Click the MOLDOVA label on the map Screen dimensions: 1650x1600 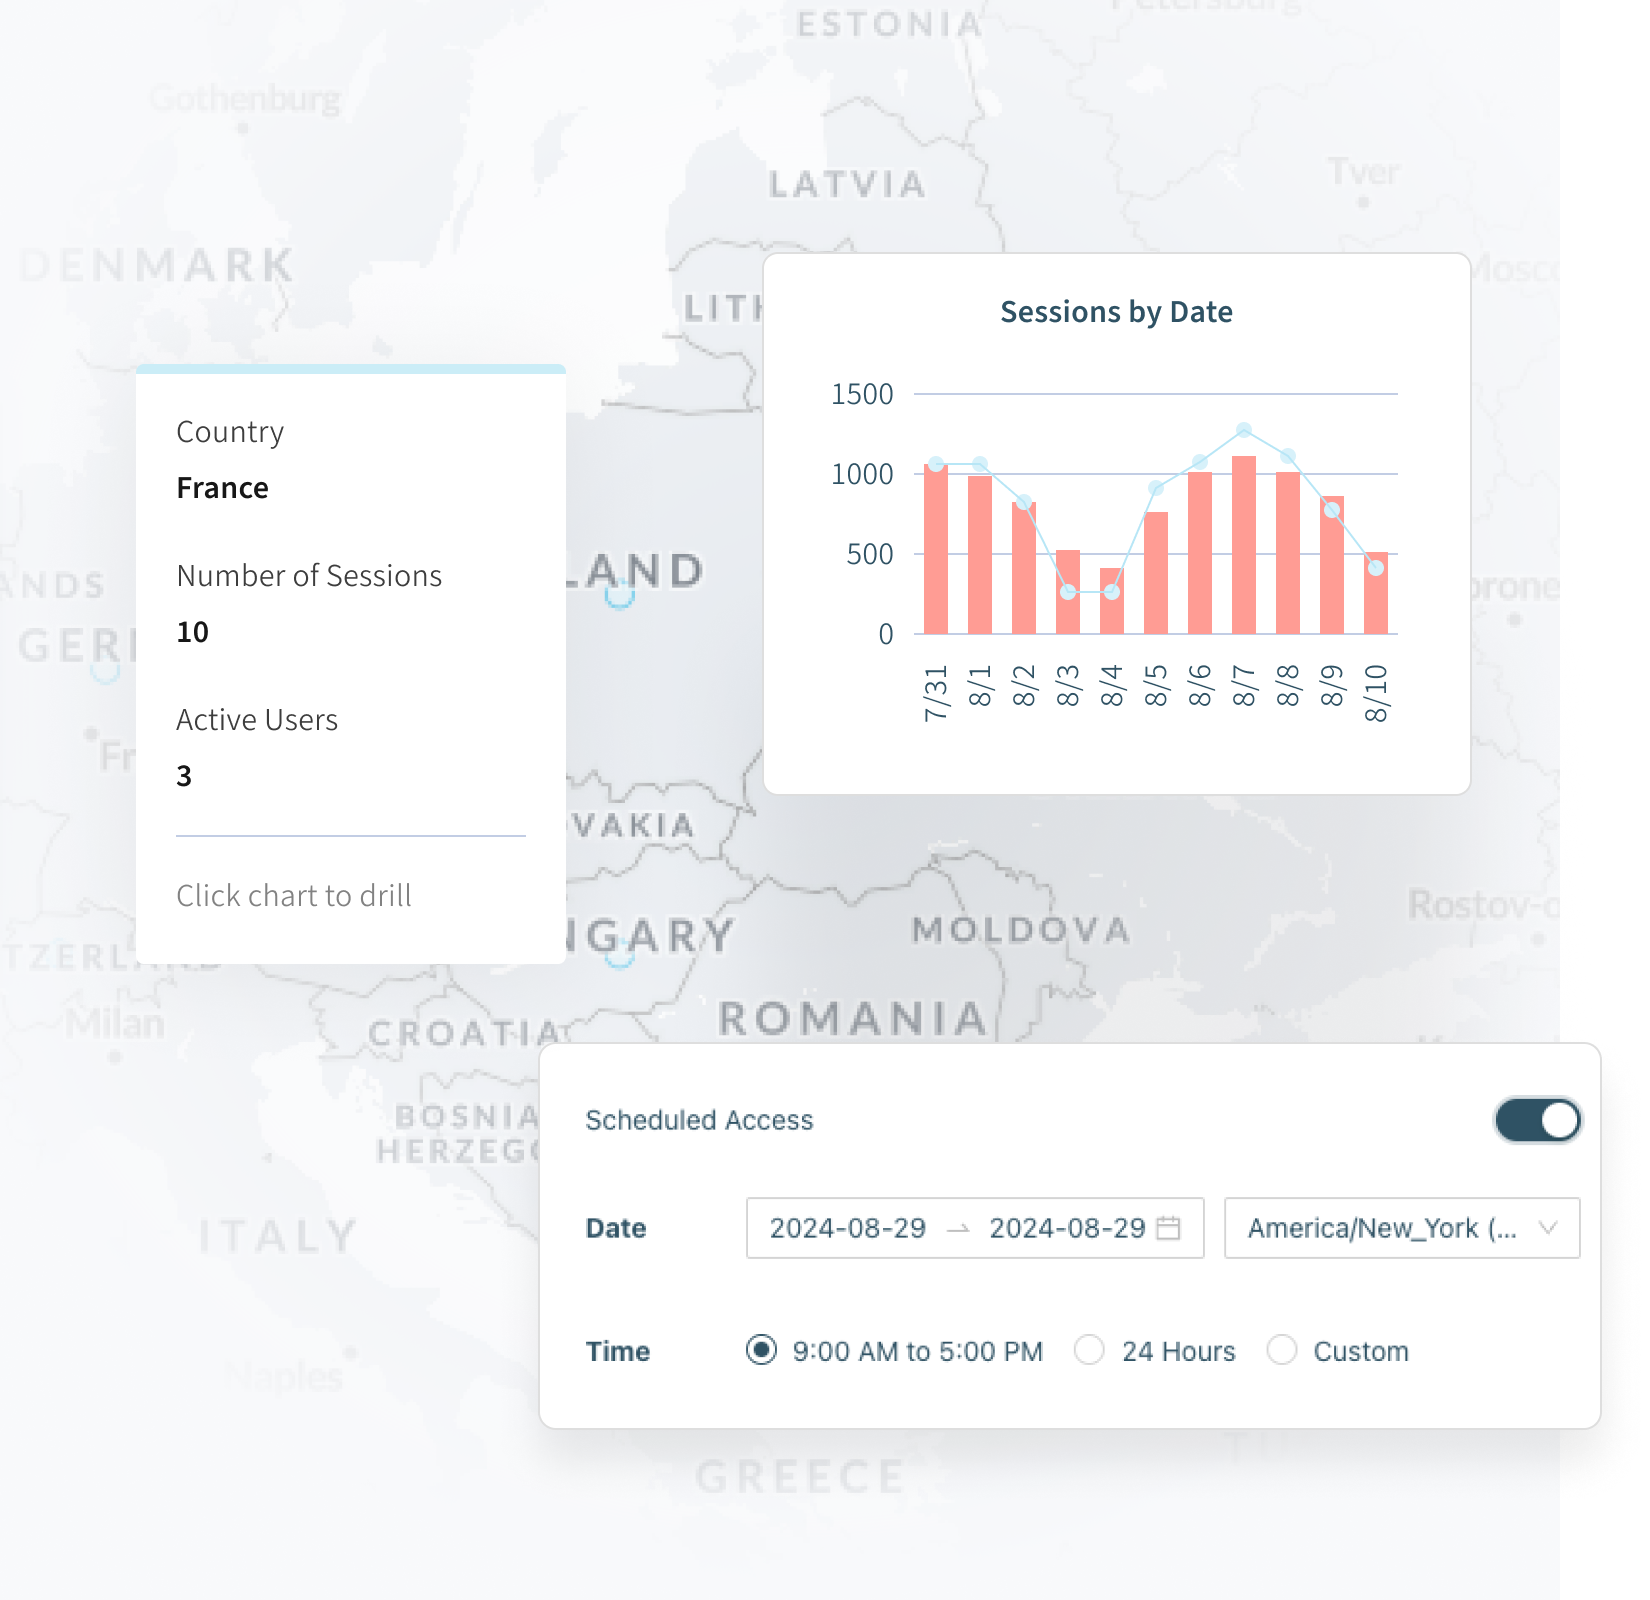click(x=1021, y=930)
